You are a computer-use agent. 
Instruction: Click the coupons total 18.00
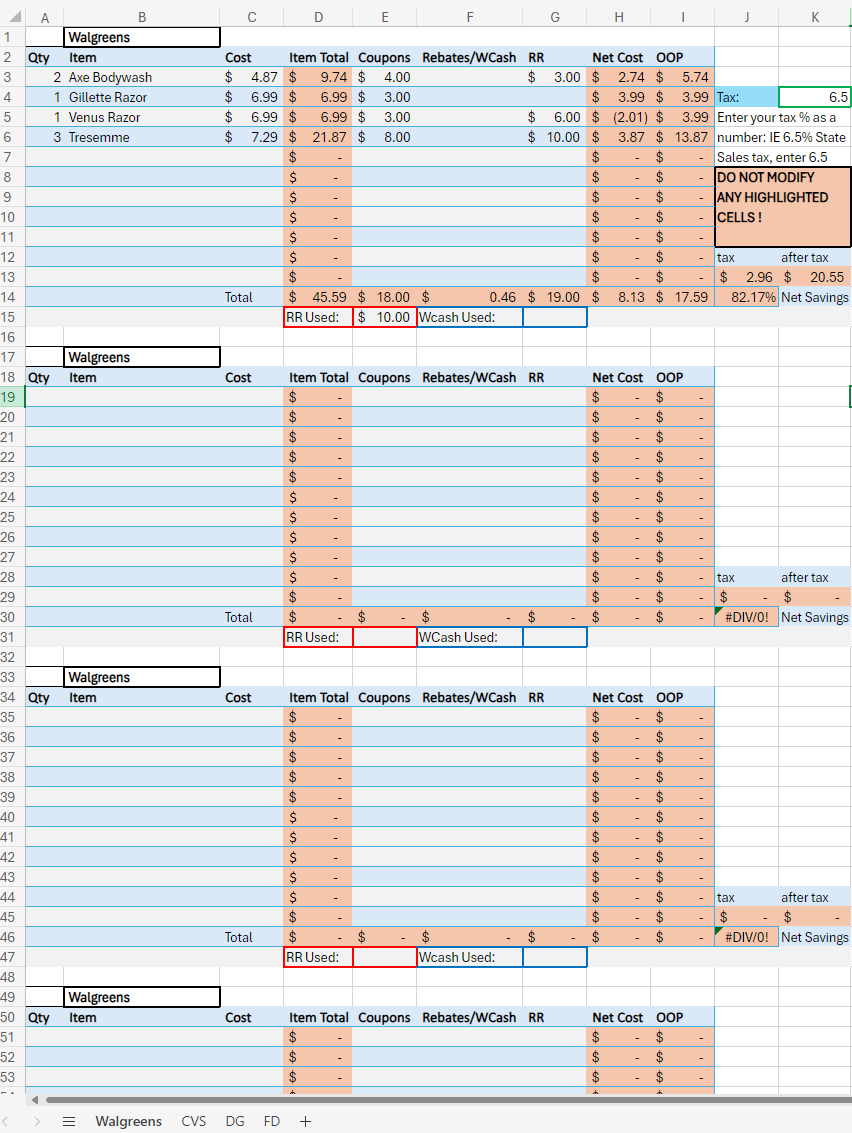coord(384,297)
